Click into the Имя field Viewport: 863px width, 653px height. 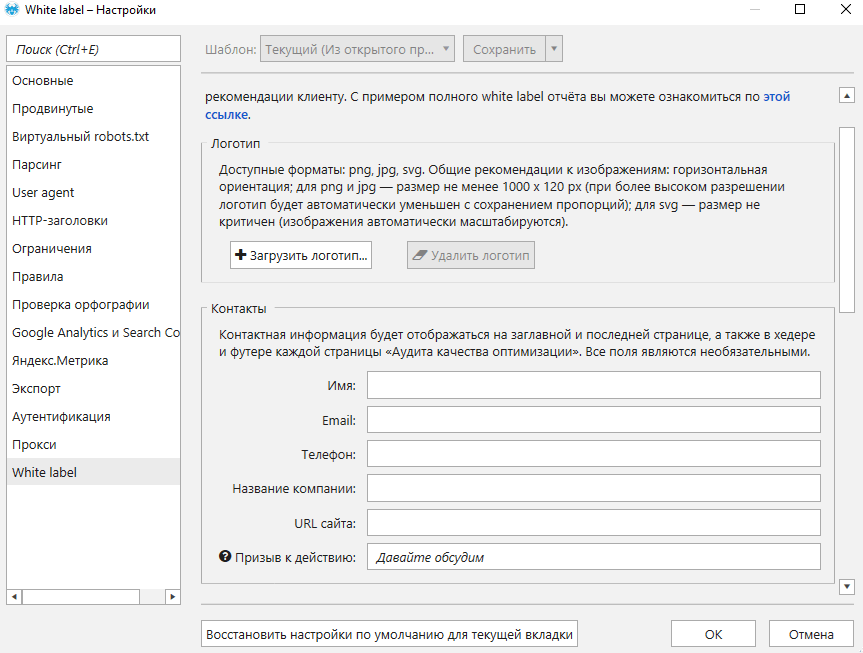594,385
